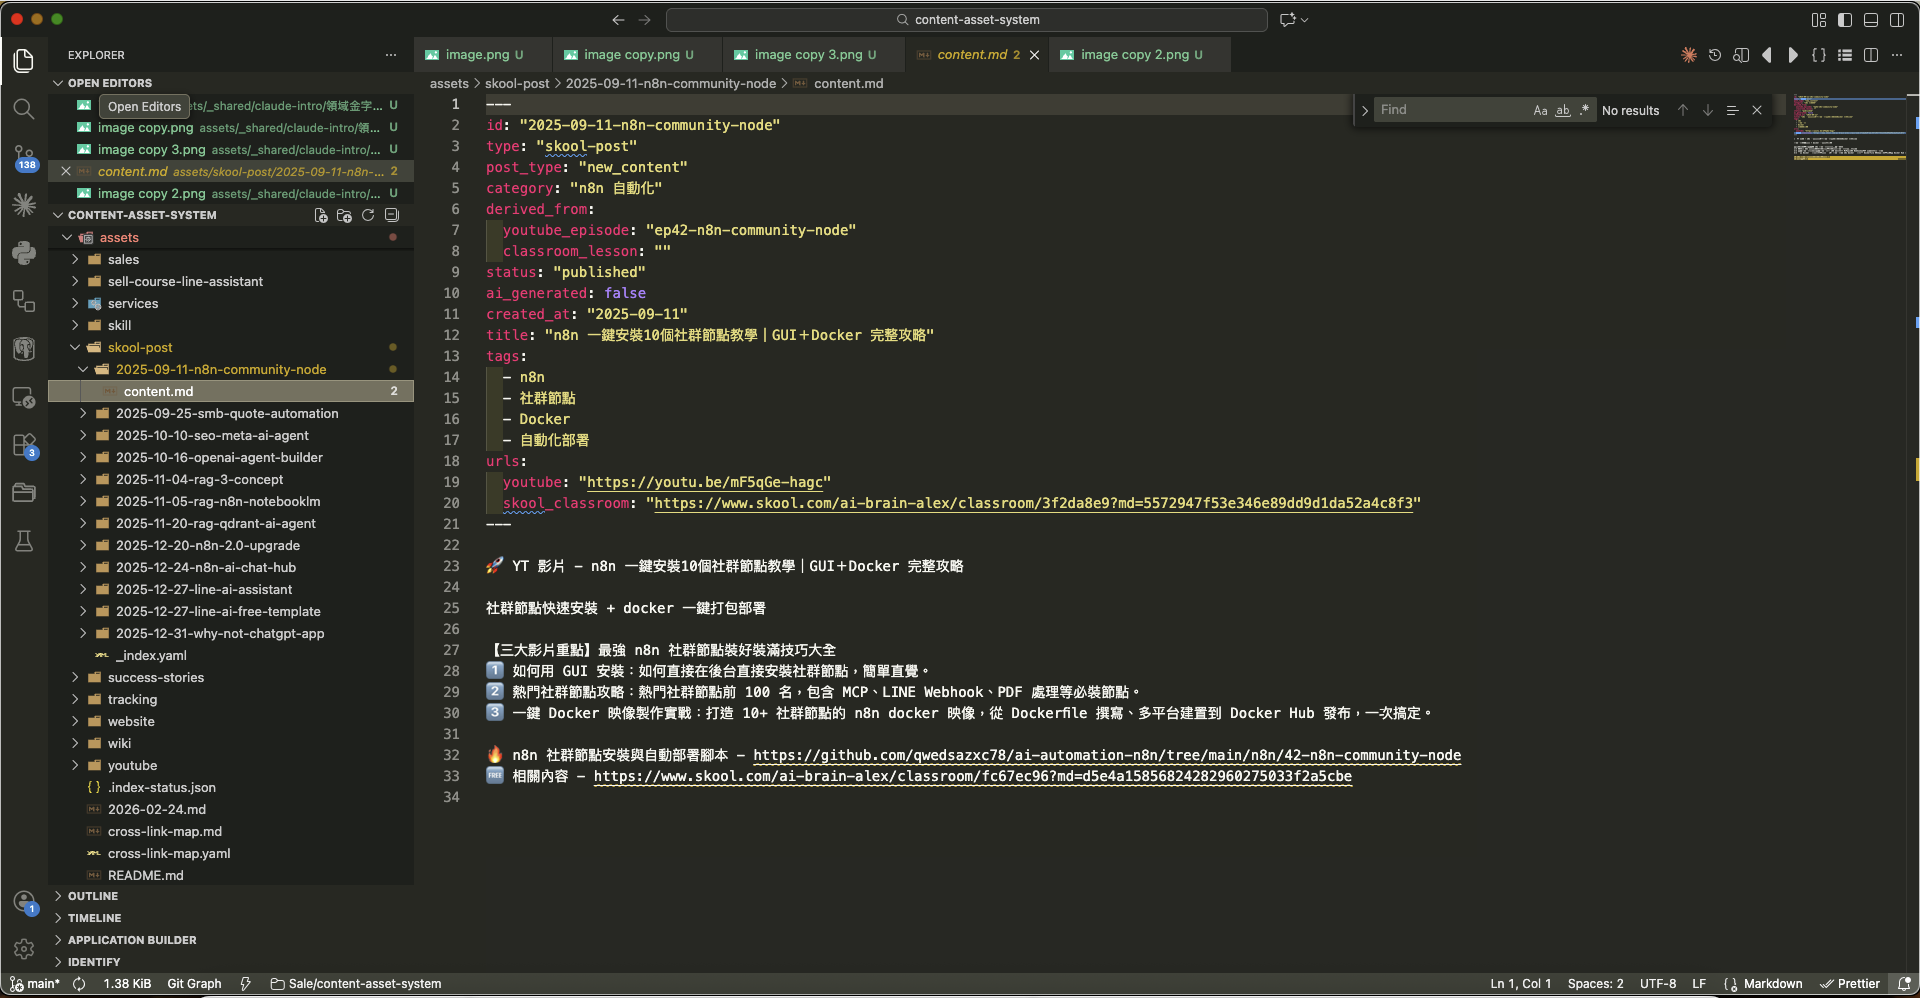Click Prettier in the status bar

pos(1850,984)
